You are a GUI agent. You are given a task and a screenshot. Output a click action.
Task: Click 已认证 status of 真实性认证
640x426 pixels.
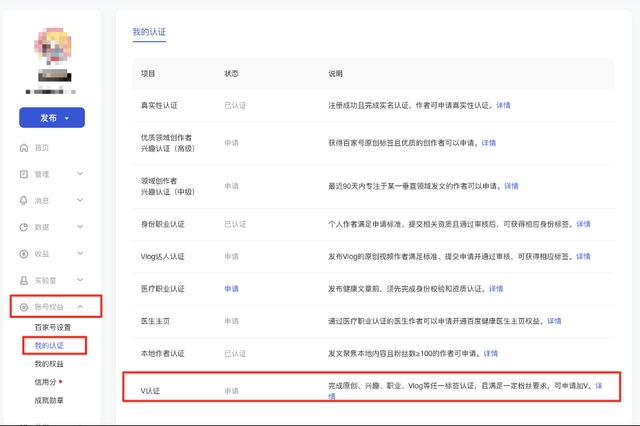[235, 105]
